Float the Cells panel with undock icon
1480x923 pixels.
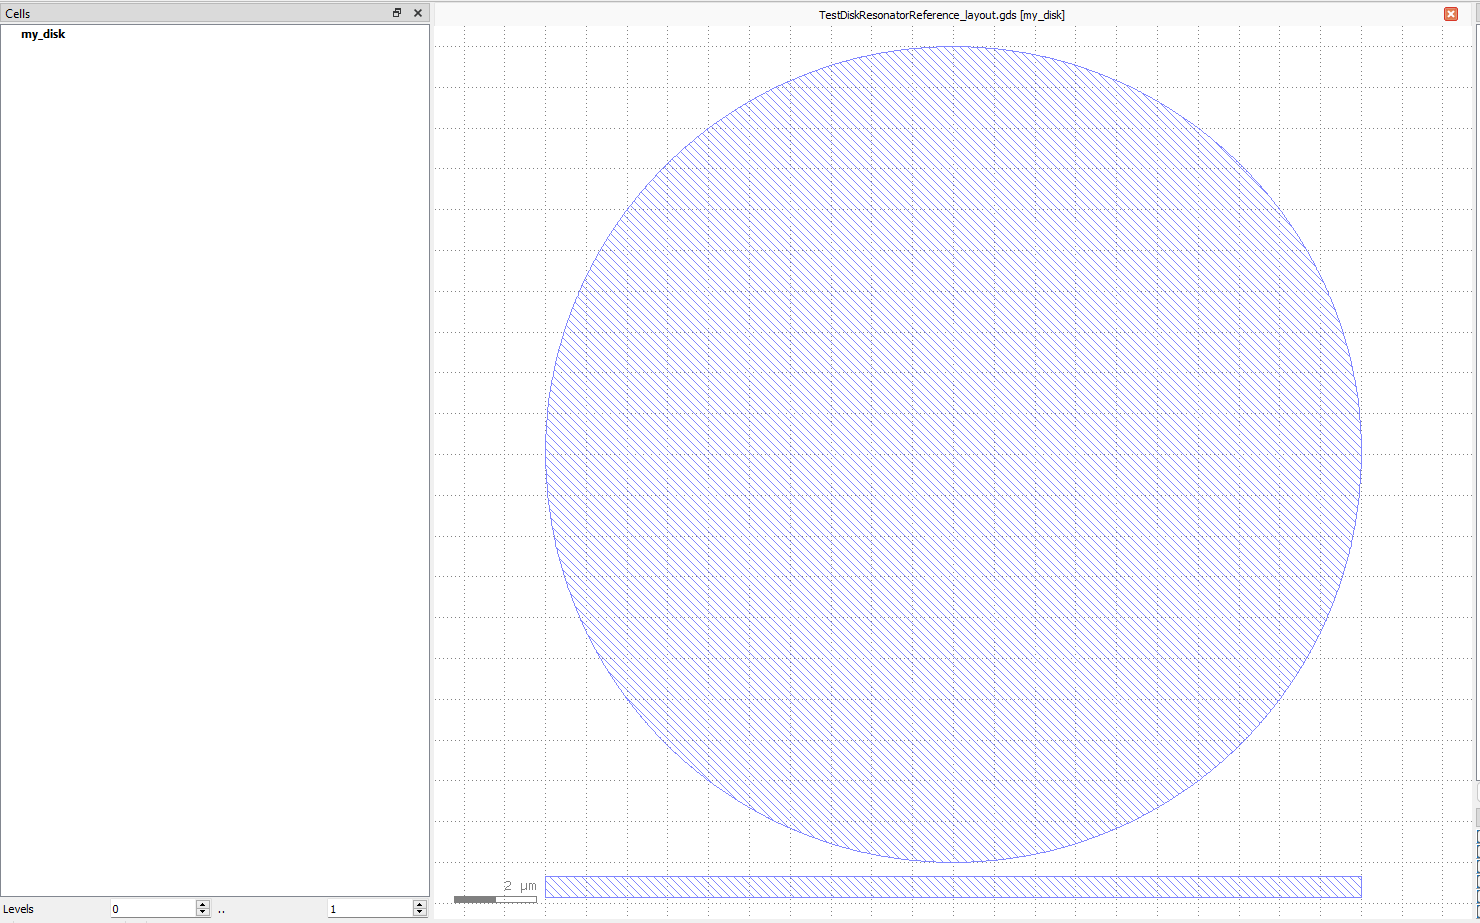click(397, 13)
